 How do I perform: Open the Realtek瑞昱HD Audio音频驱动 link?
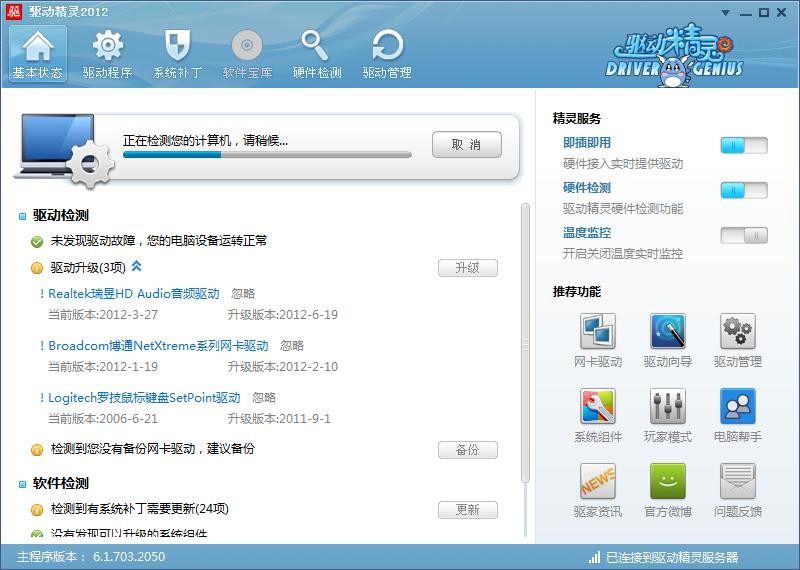coord(134,294)
